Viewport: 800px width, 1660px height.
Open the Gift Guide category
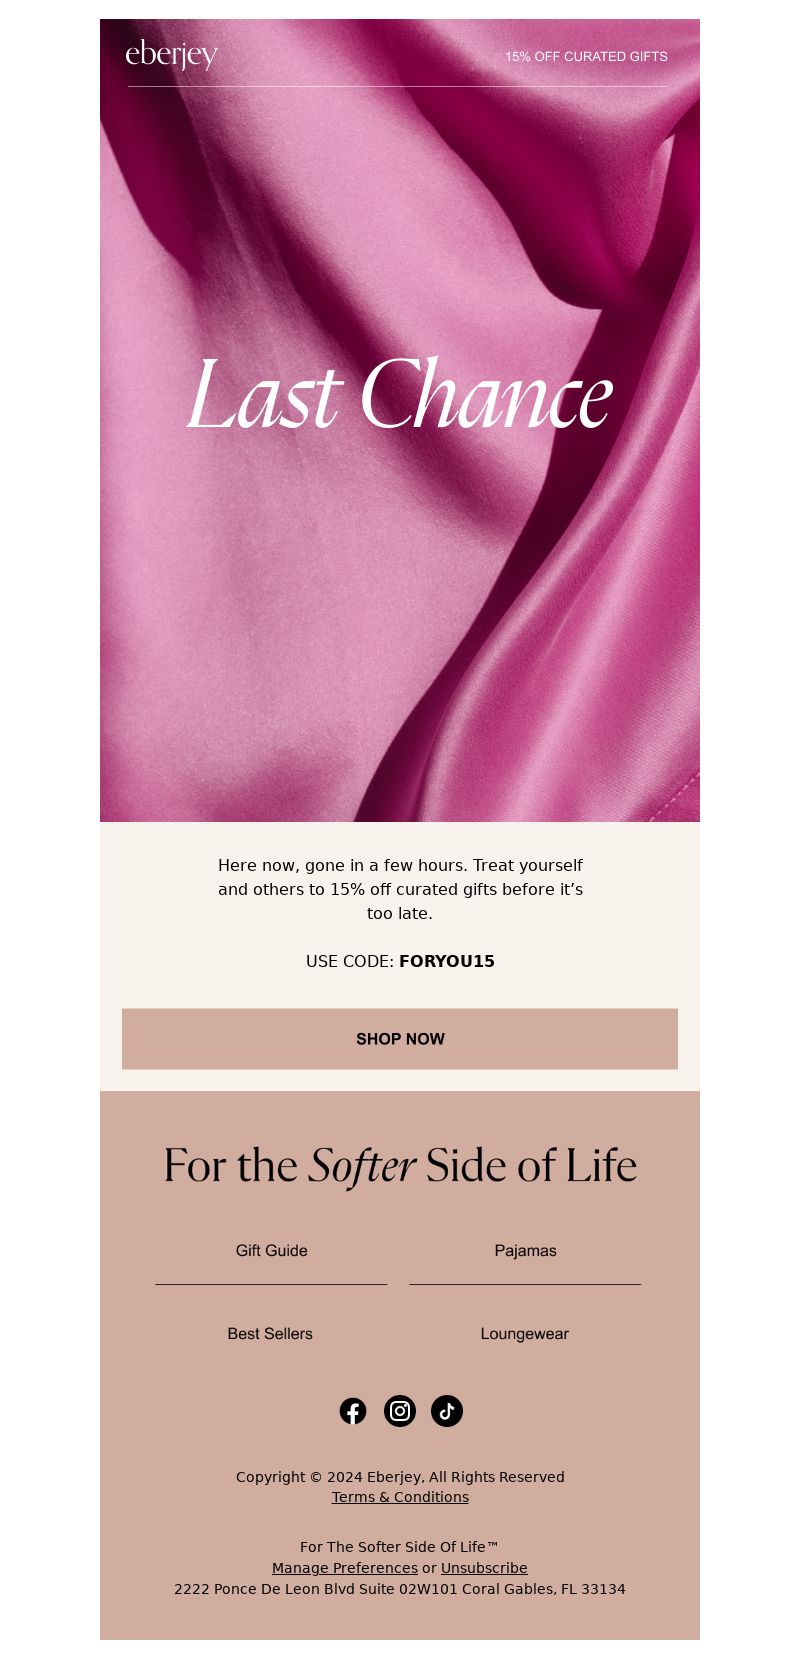[271, 1251]
